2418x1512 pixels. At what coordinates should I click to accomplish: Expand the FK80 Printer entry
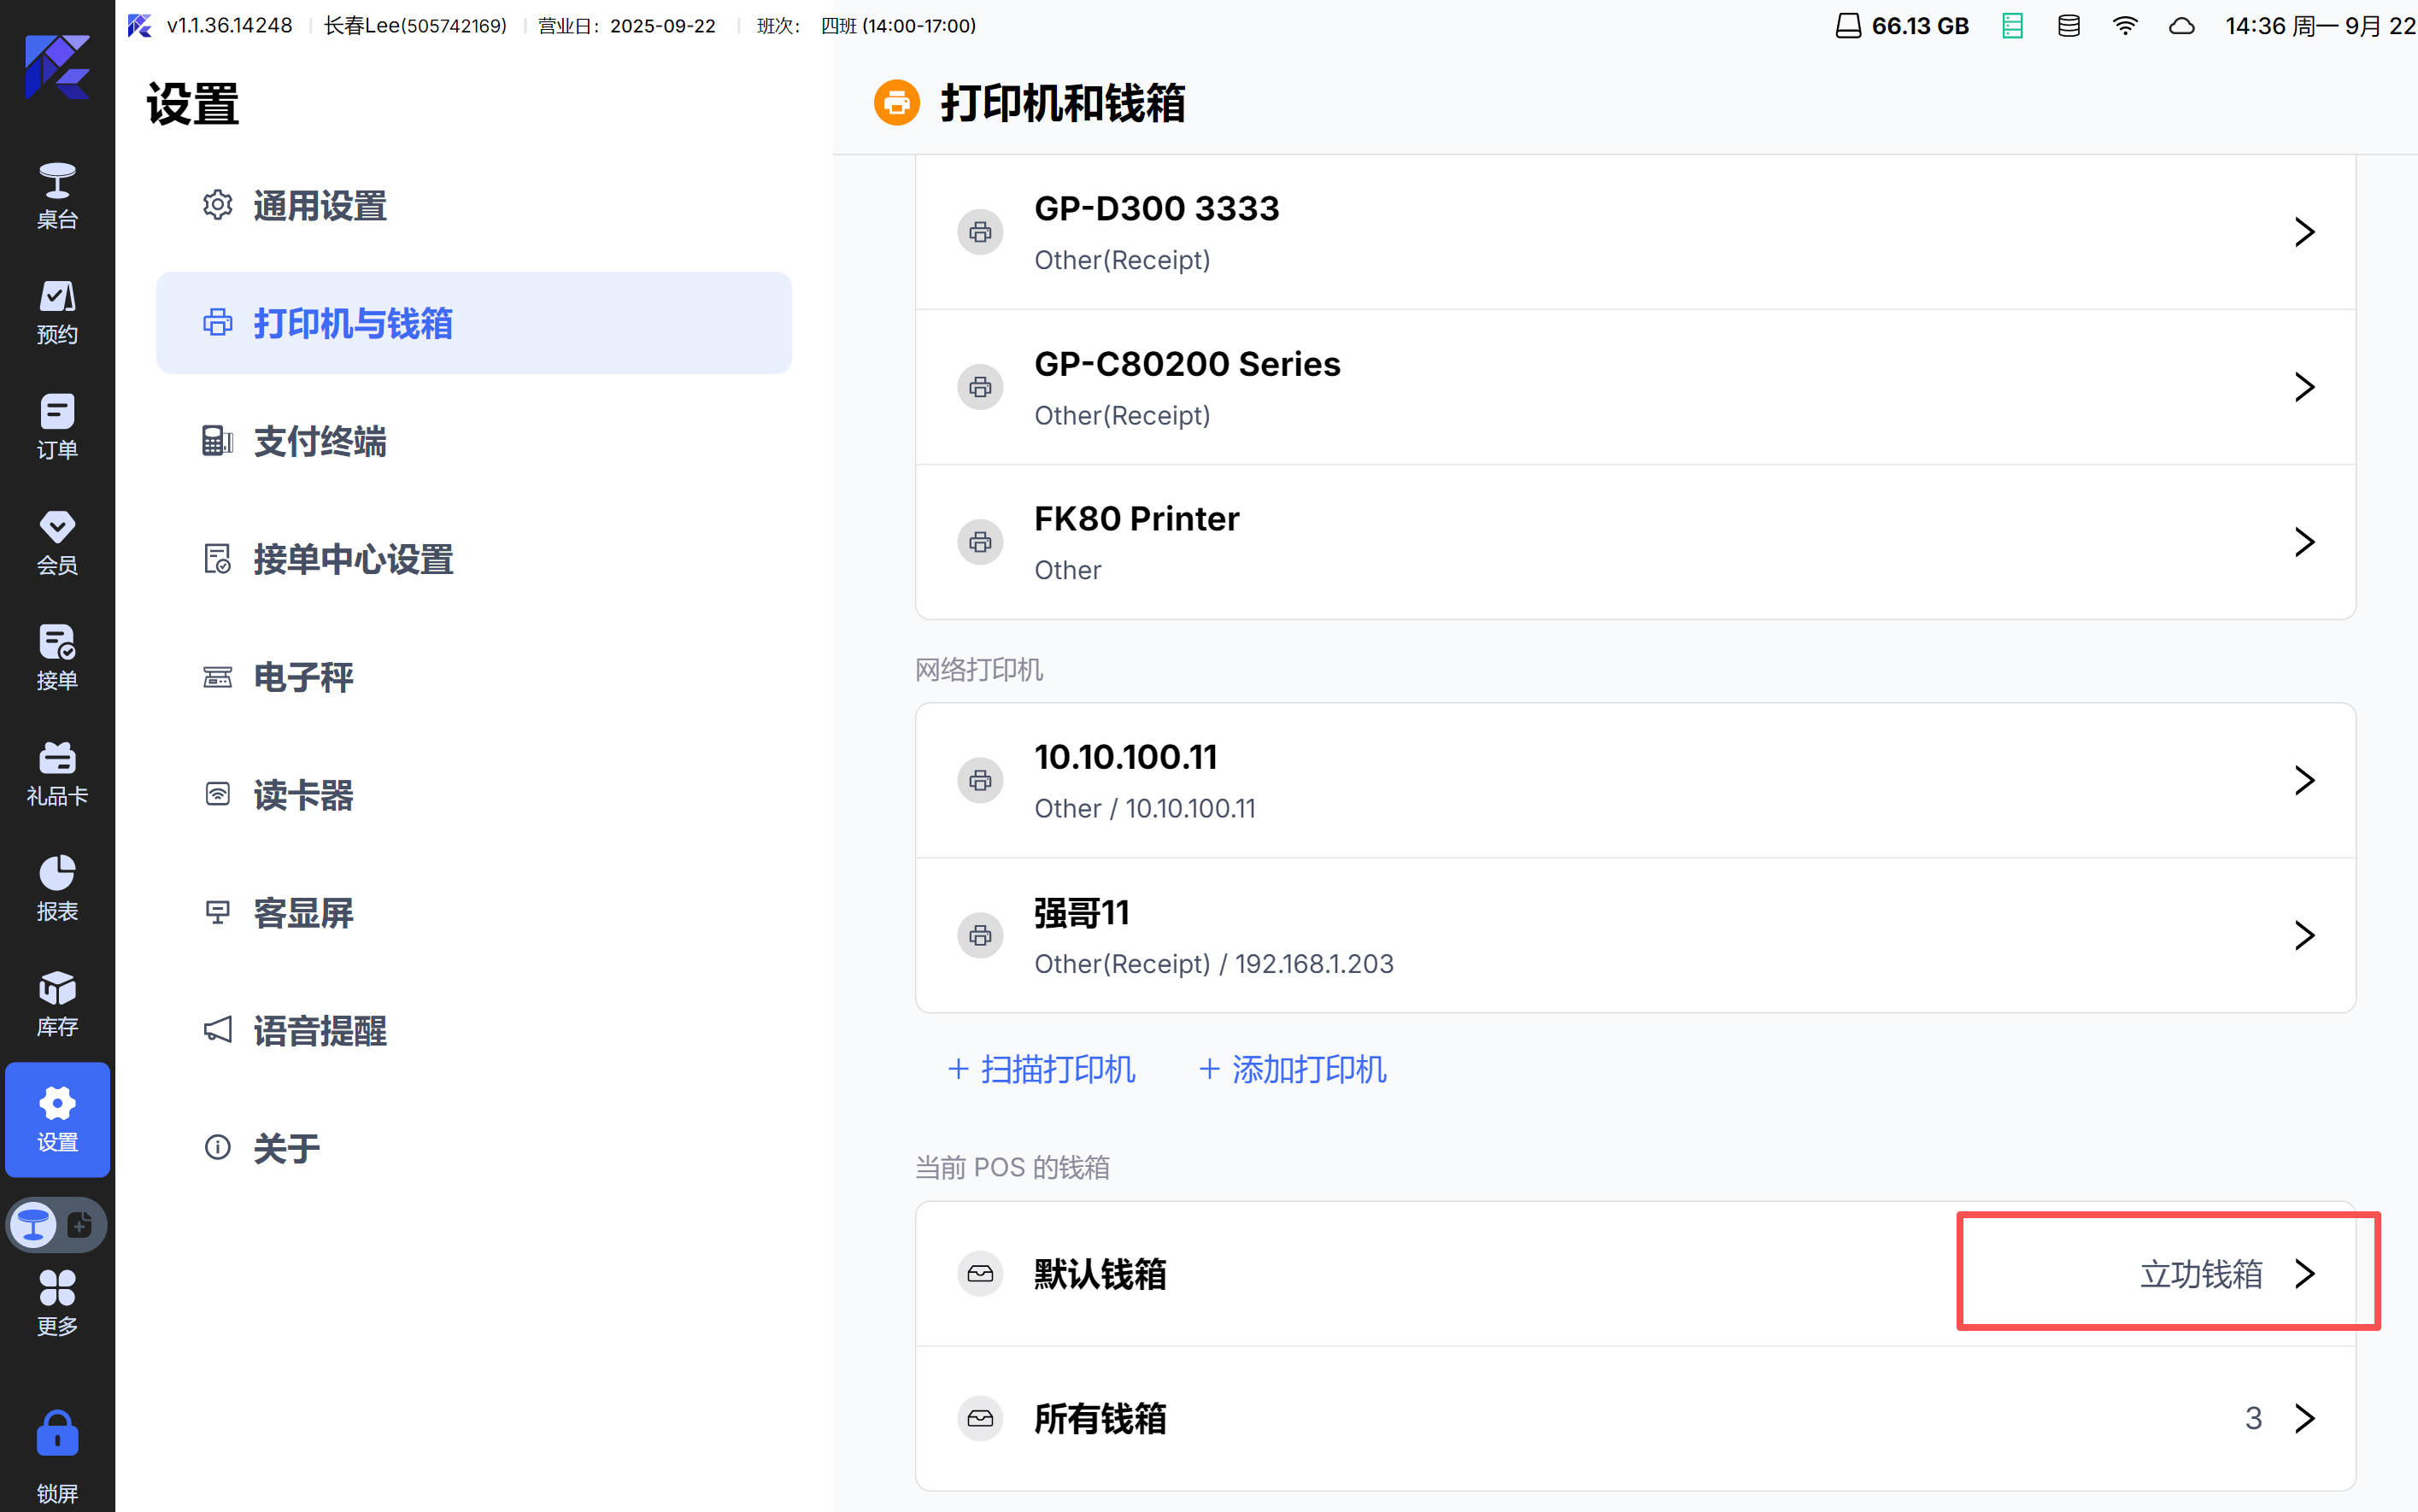(x=1635, y=542)
